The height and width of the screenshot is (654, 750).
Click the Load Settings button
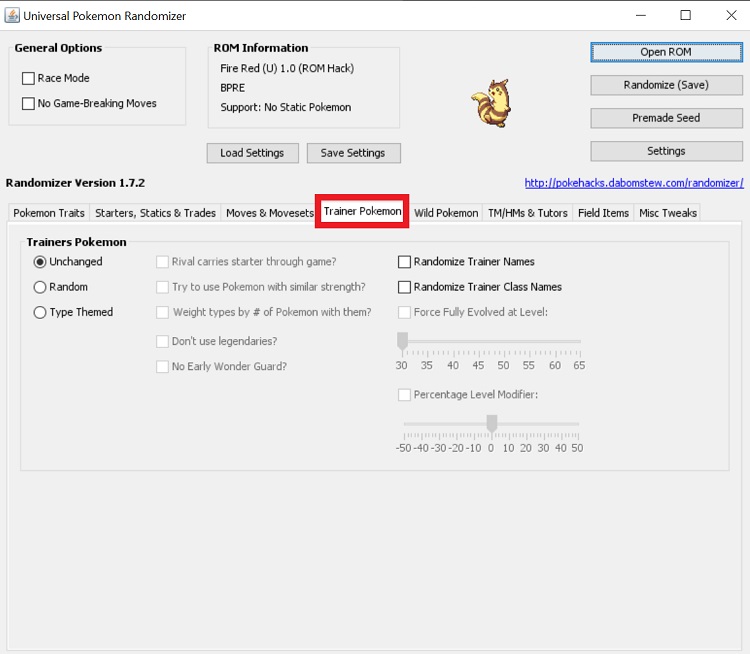click(253, 153)
